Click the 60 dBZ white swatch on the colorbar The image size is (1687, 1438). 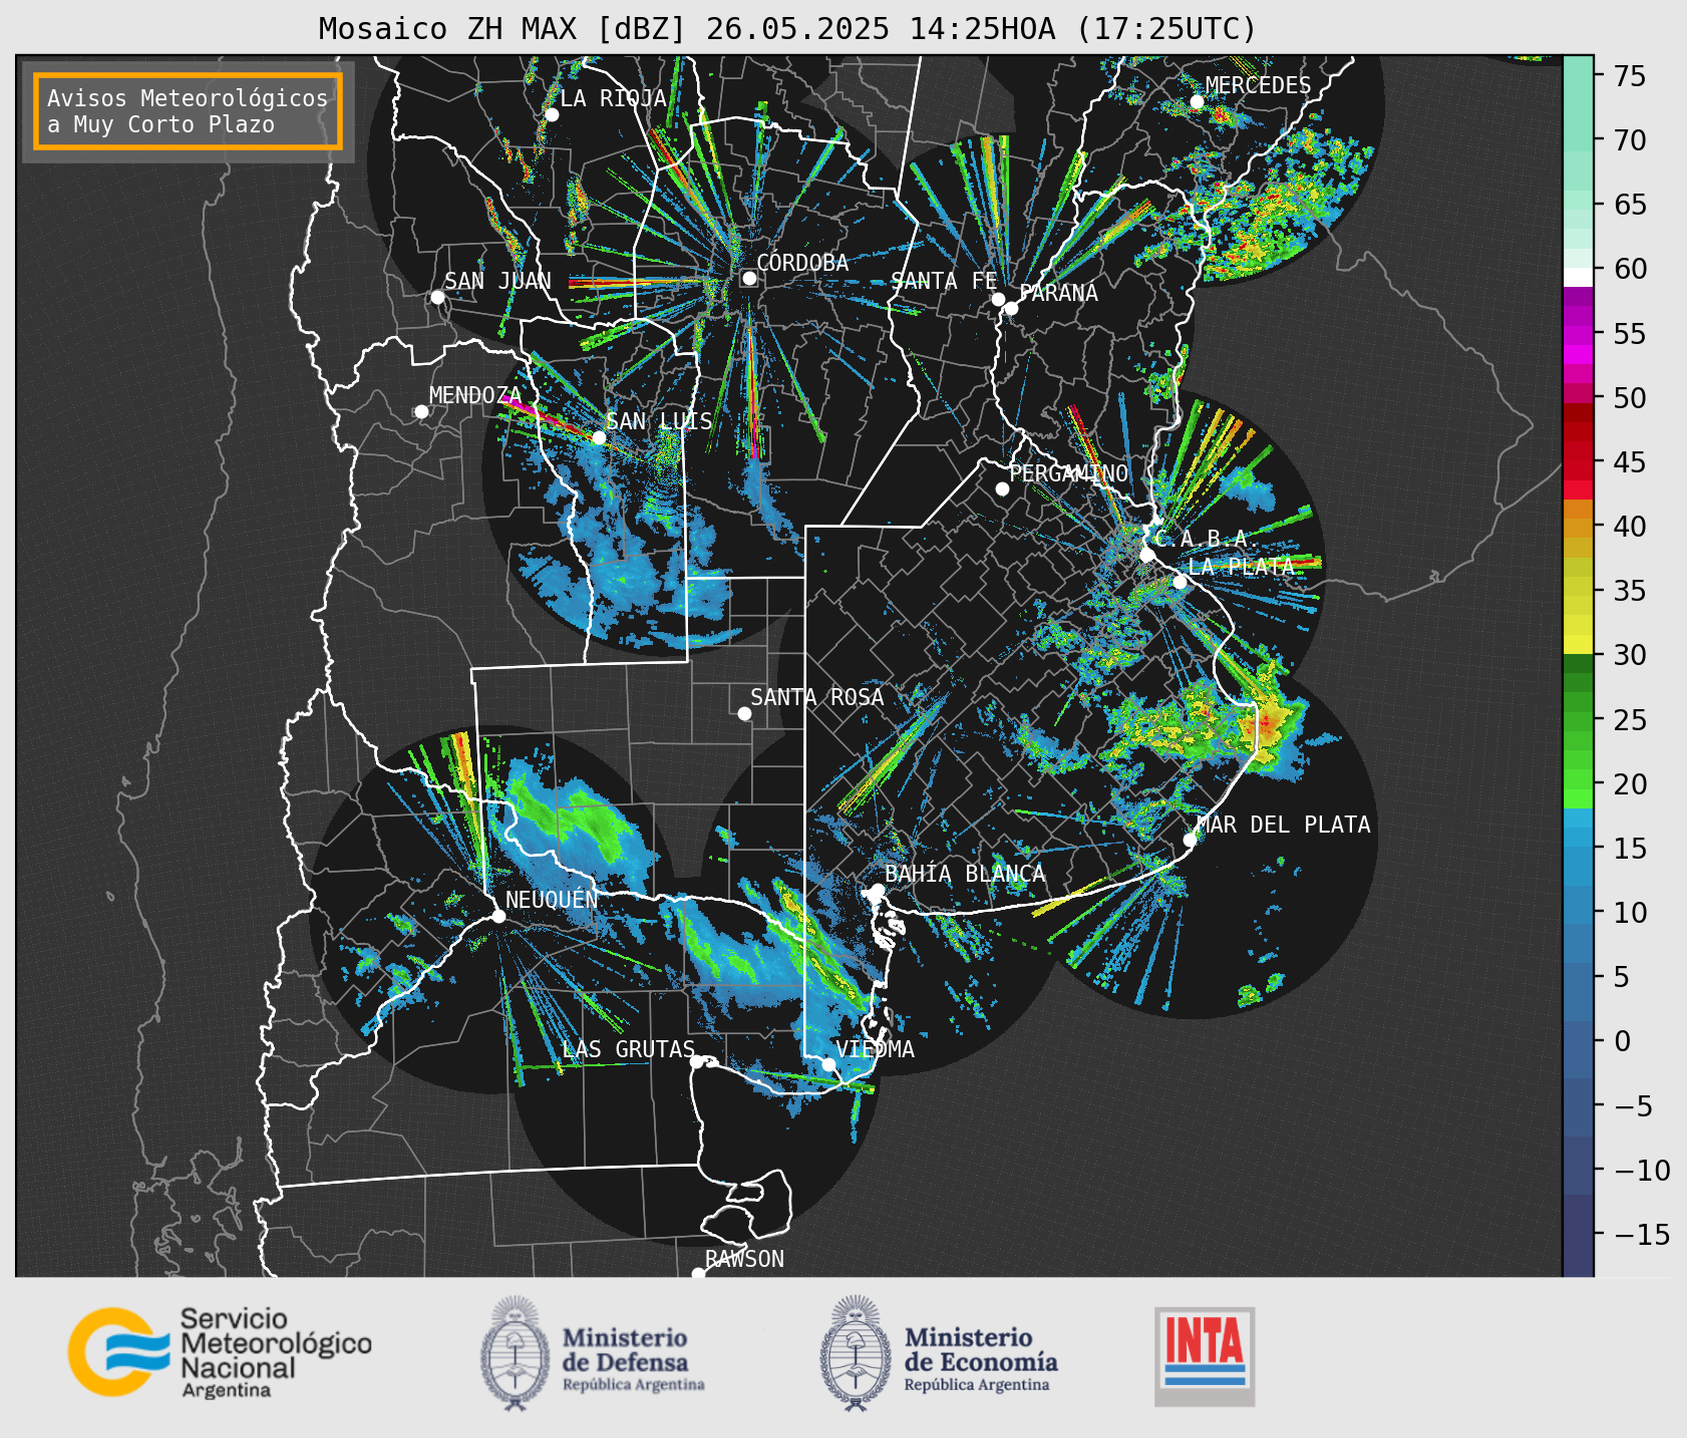pos(1578,277)
